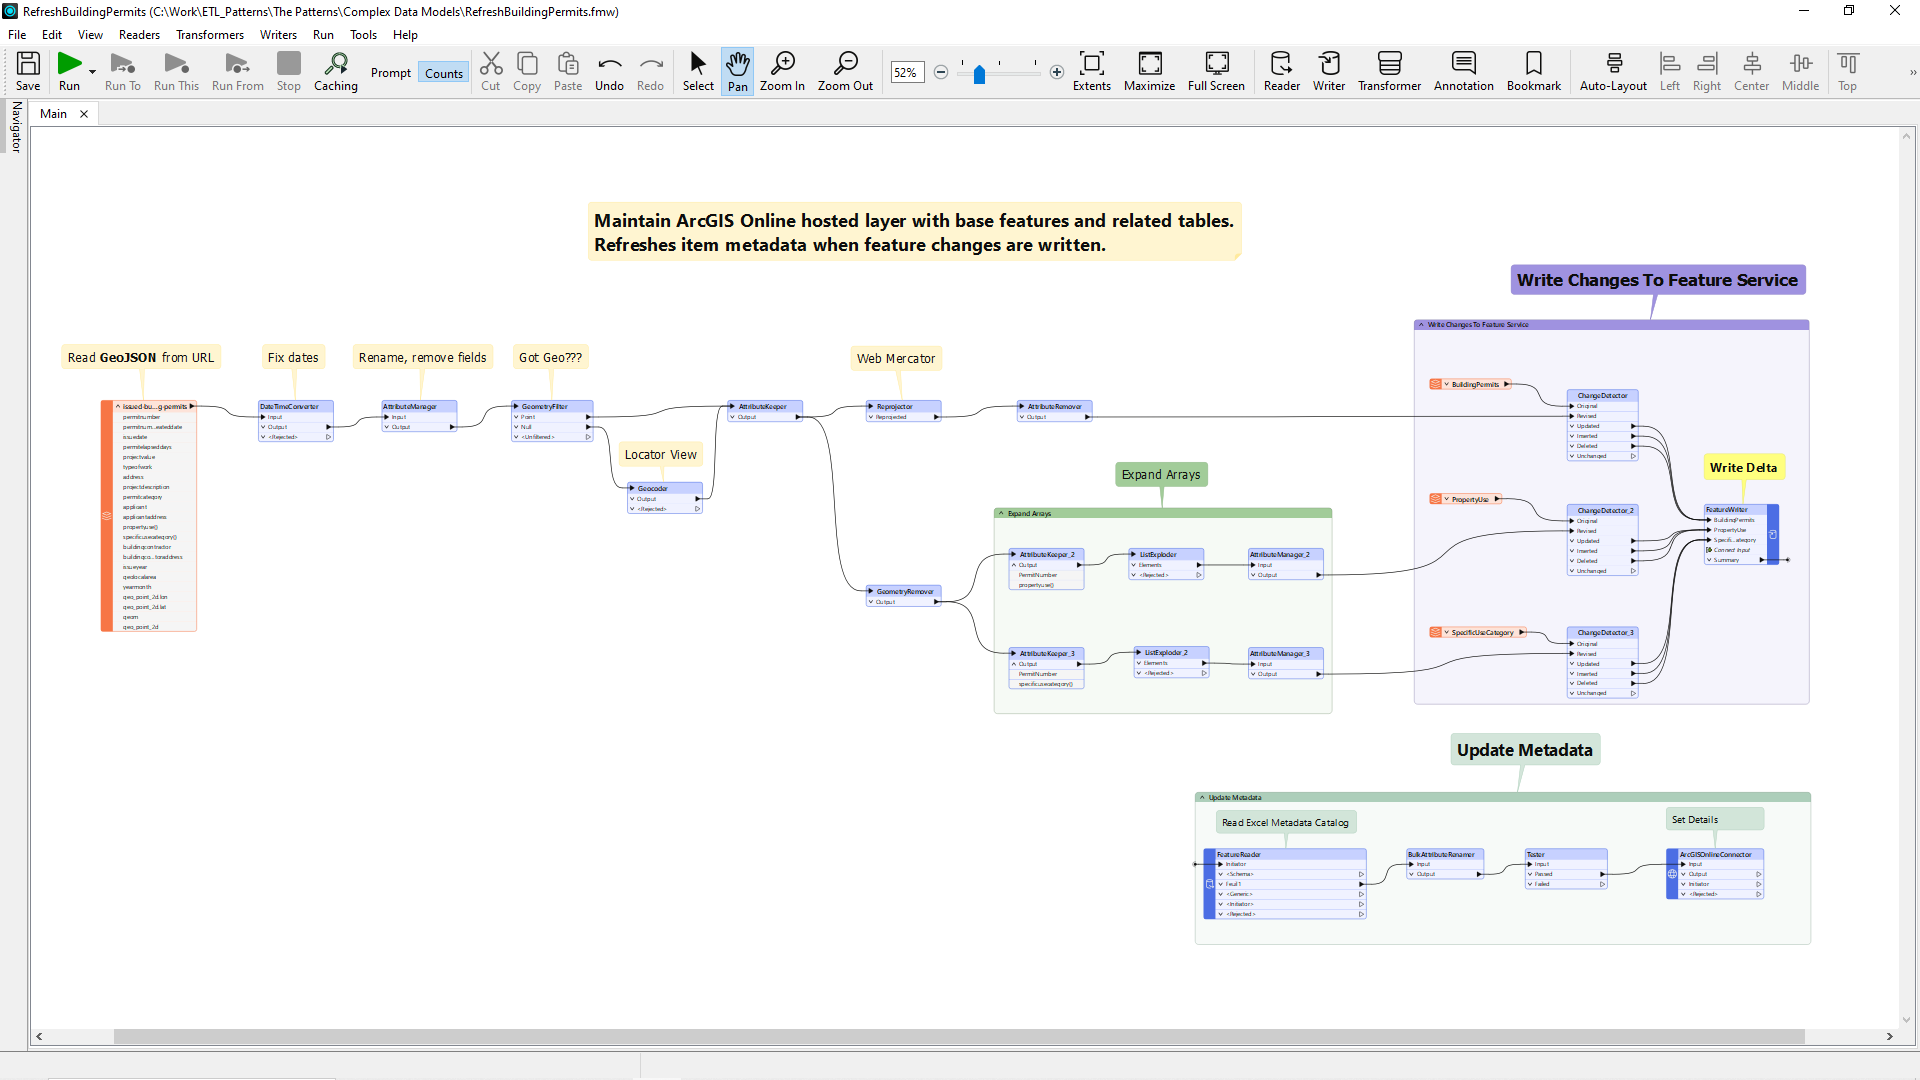This screenshot has width=1920, height=1080.
Task: Toggle feature Caching on
Action: (335, 70)
